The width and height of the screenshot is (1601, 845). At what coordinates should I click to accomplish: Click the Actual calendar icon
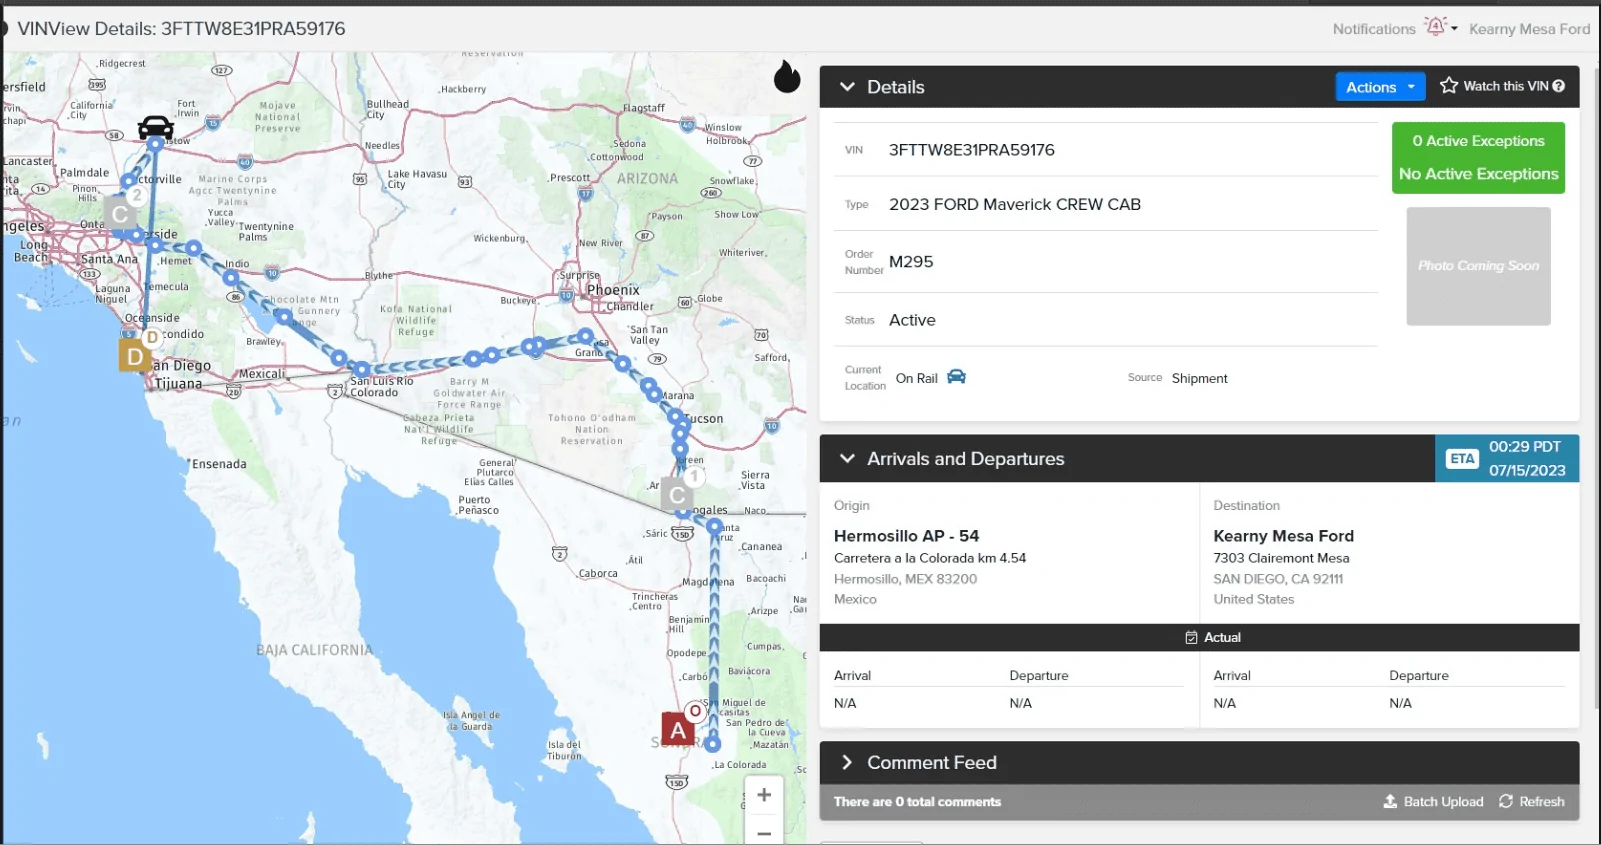click(x=1191, y=637)
